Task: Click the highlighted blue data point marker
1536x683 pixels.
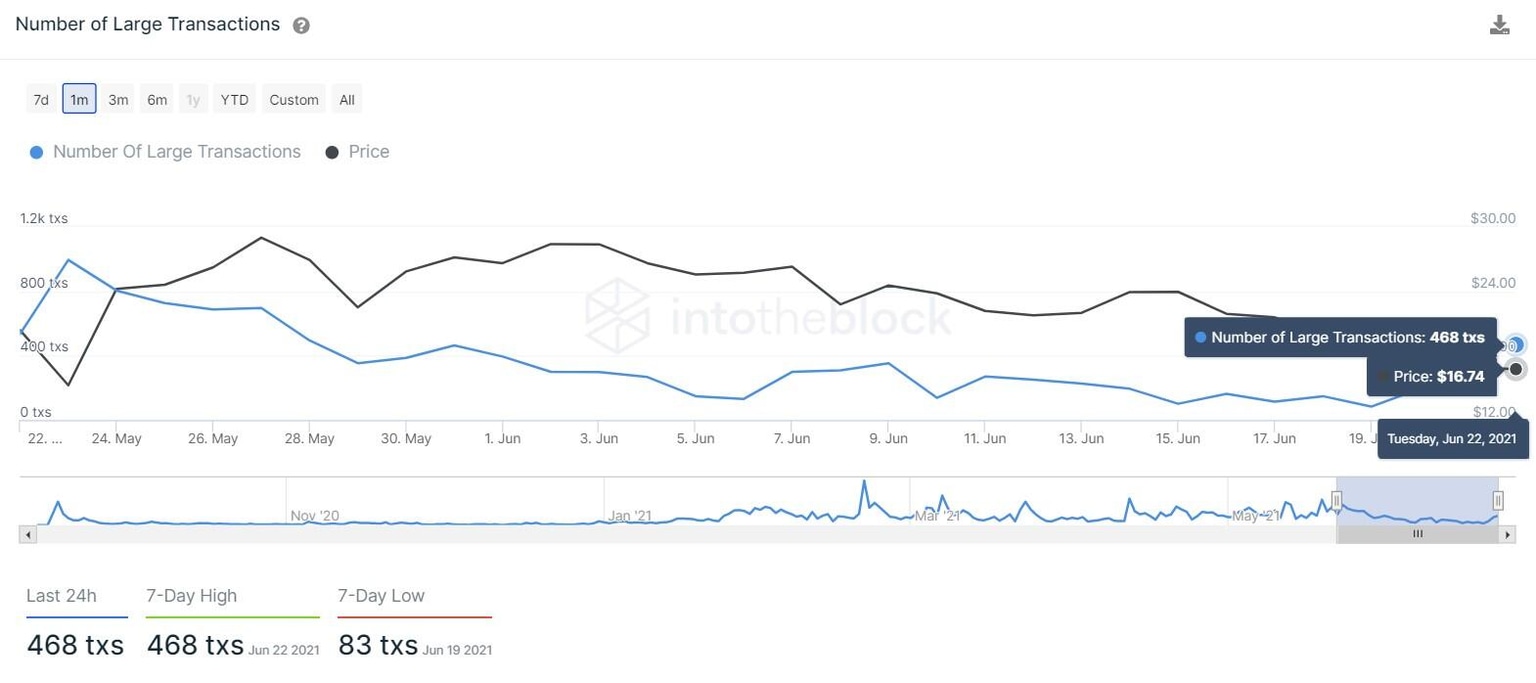Action: [1514, 344]
